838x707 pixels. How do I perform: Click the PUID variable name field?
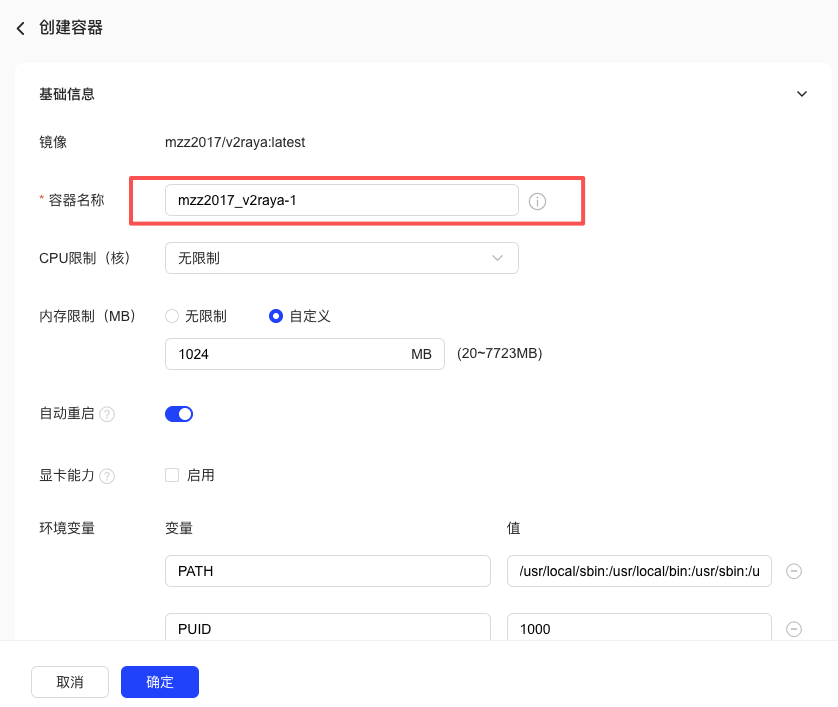coord(327,628)
